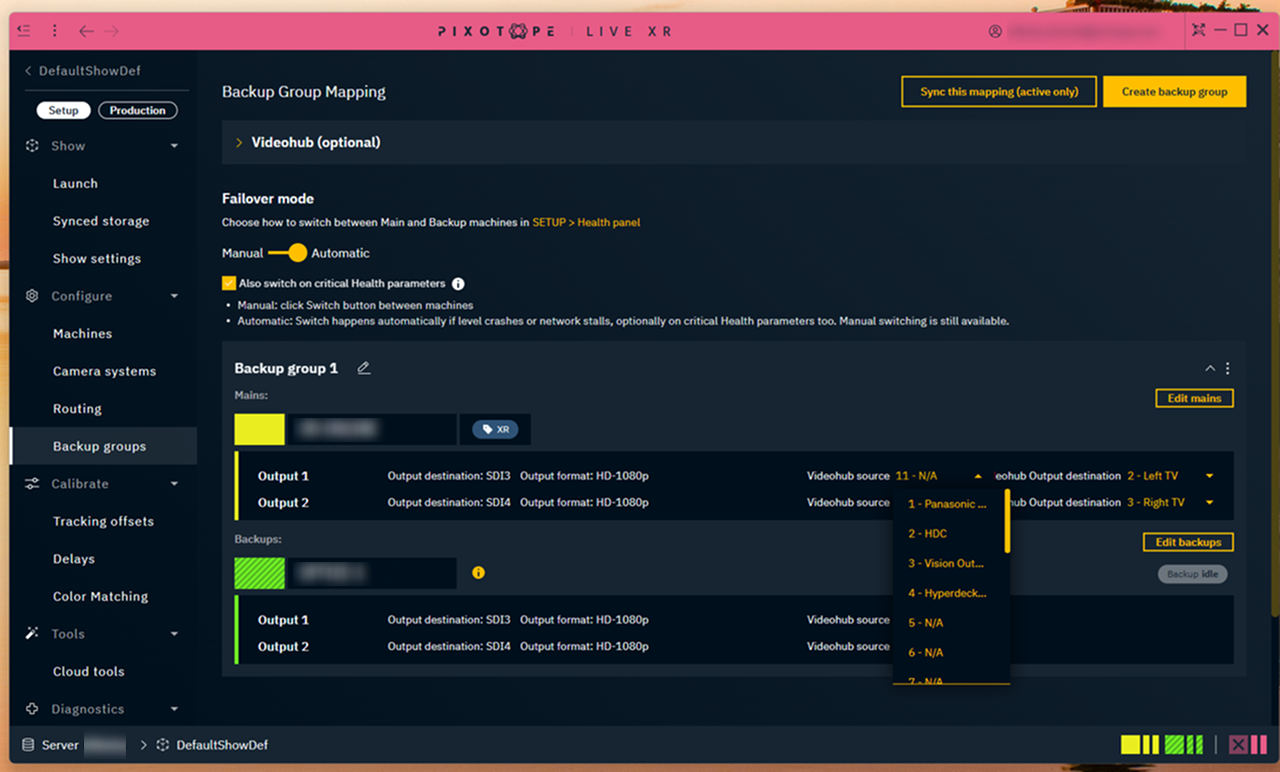This screenshot has width=1280, height=772.
Task: Open the three-dot menu for Backup group 1
Action: (x=1228, y=369)
